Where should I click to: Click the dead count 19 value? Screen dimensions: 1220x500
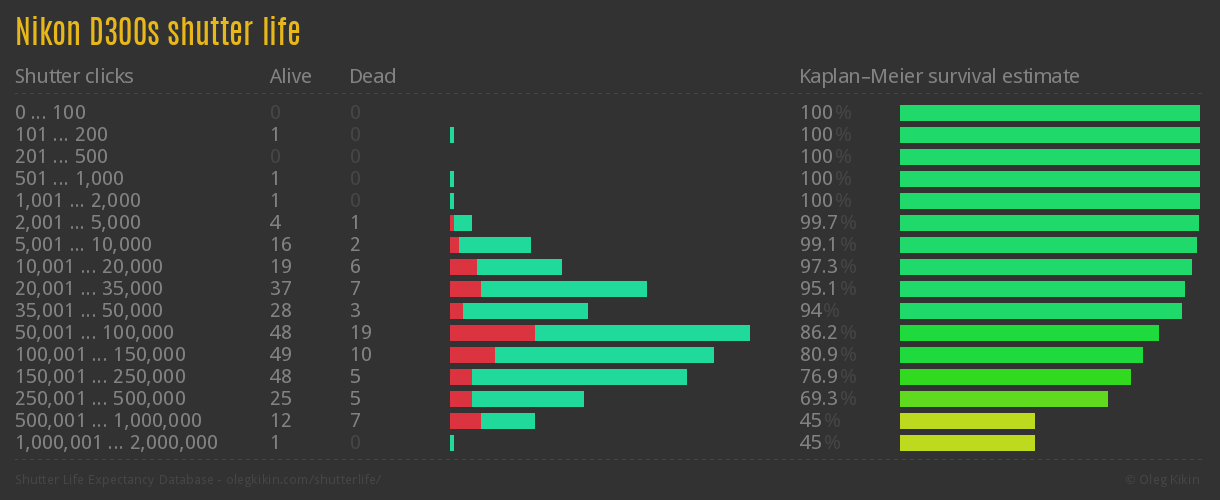[x=360, y=332]
